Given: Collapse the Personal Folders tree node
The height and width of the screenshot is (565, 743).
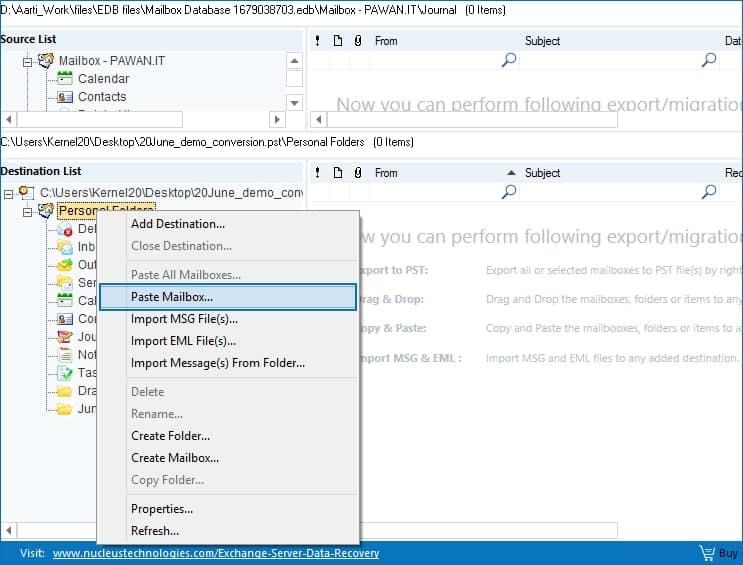Looking at the screenshot, I should click(28, 211).
